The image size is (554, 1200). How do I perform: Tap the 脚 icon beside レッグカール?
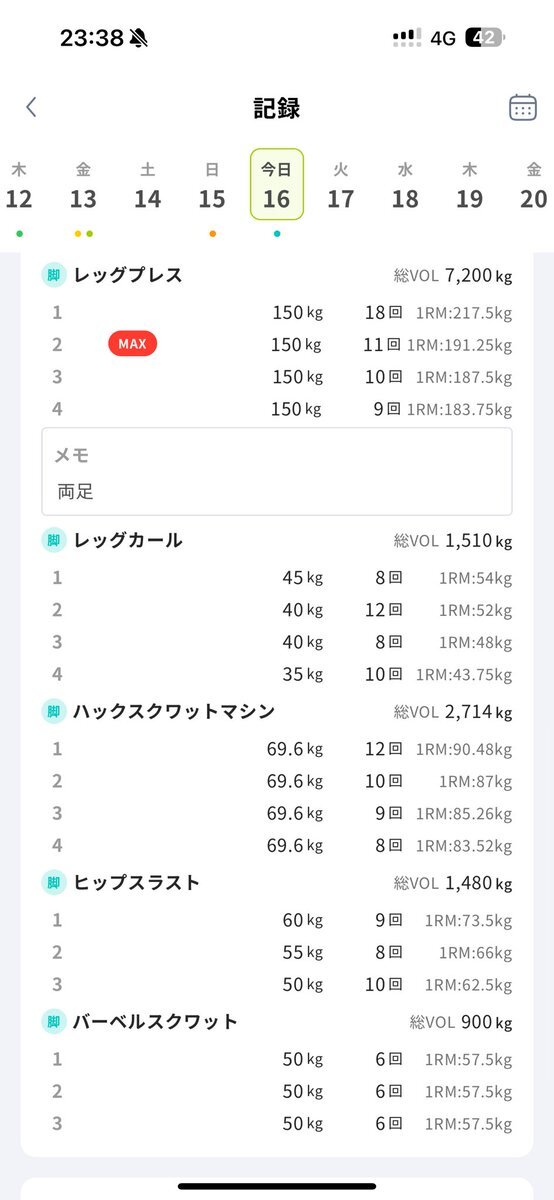click(x=54, y=540)
